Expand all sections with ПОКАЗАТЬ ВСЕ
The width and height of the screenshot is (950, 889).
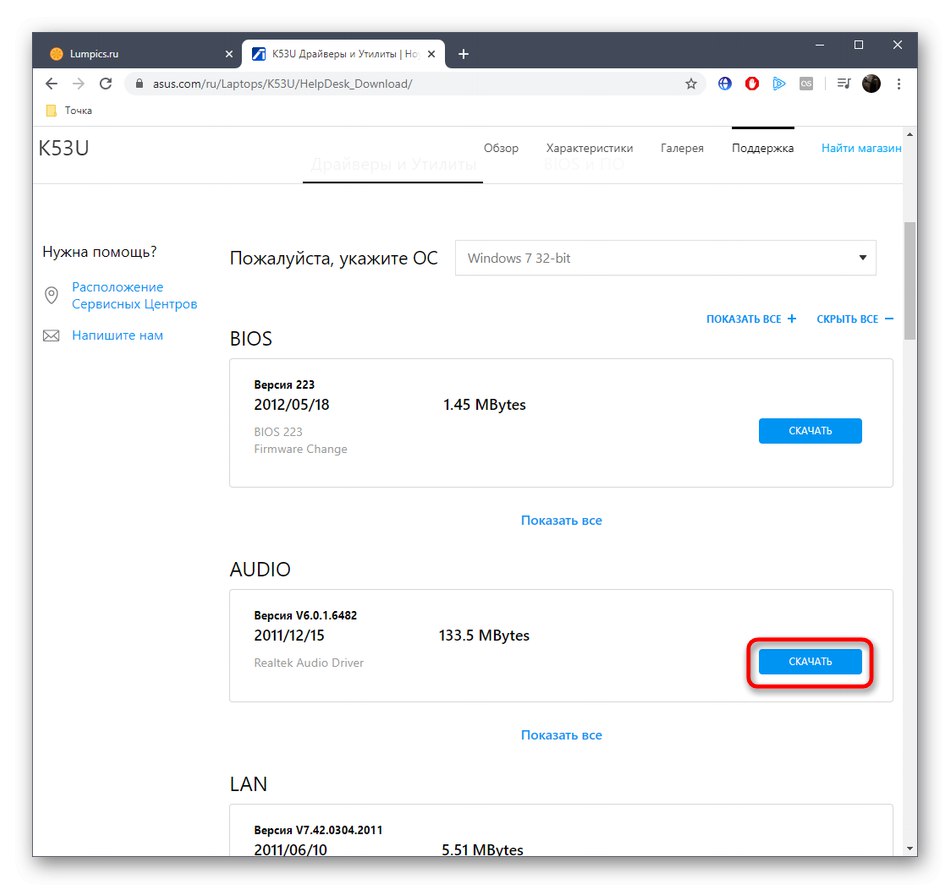[751, 318]
